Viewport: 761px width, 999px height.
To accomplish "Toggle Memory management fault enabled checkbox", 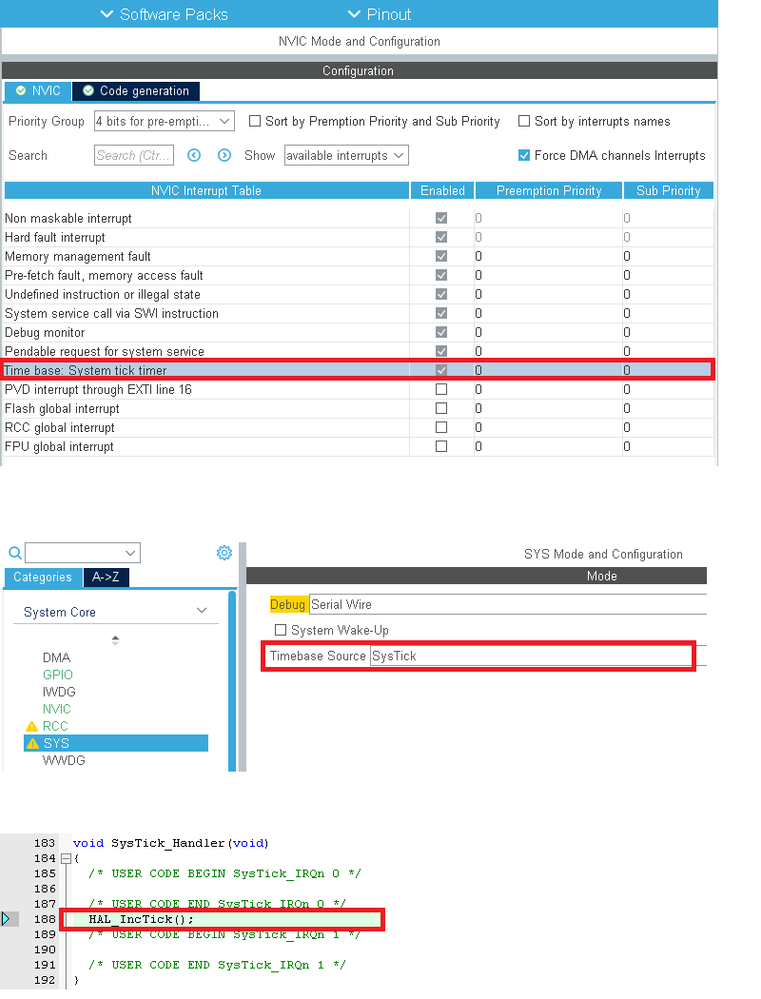I will click(441, 256).
